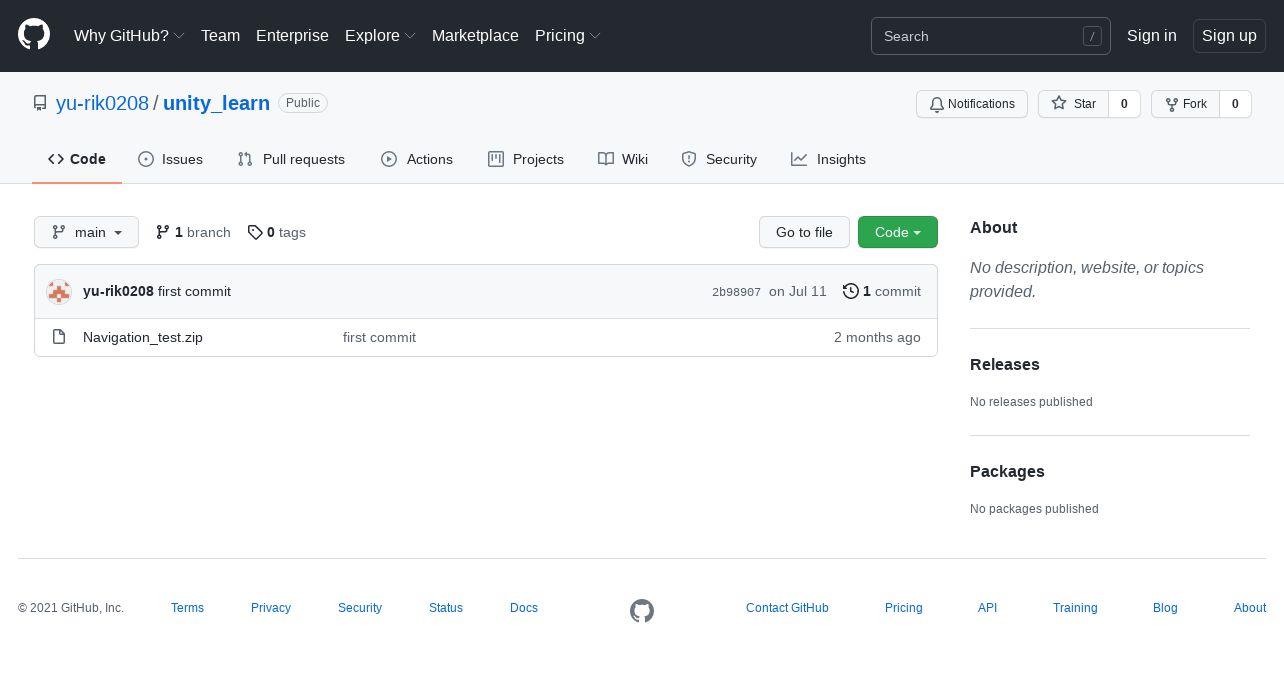Open first commit link in Navigation_test.zip row
Screen dimensions: 1284x673
pyautogui.click(x=379, y=337)
